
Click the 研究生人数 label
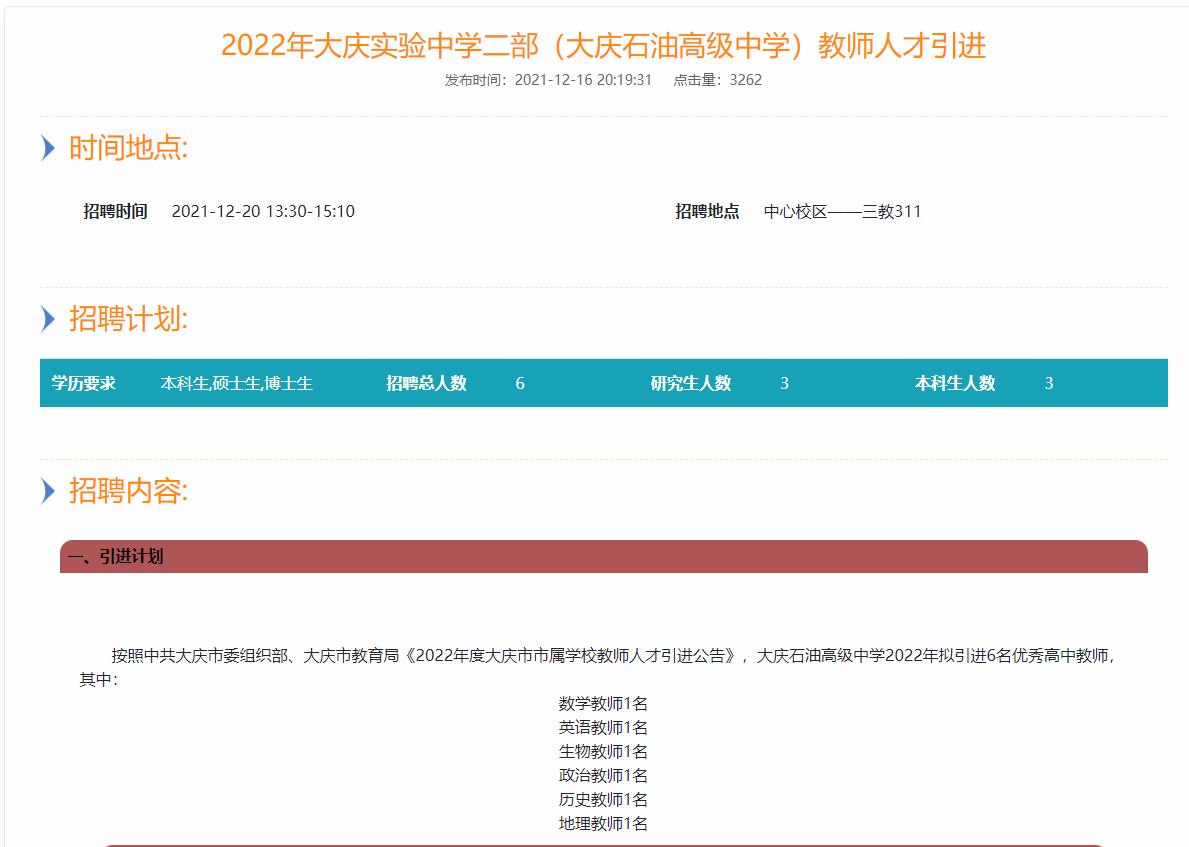coord(690,383)
